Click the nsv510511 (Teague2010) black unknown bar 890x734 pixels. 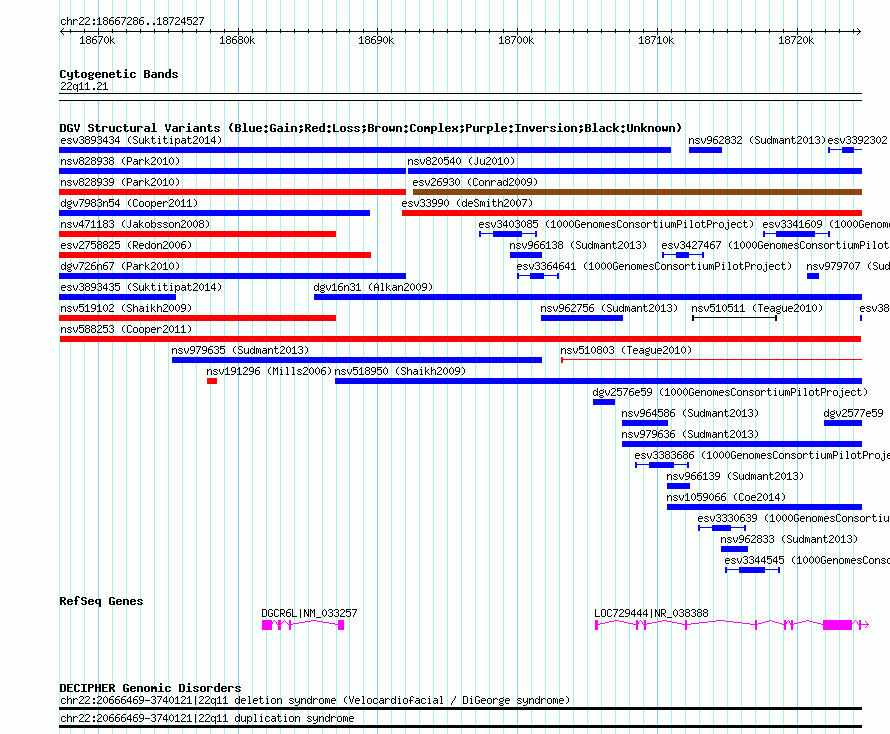734,318
